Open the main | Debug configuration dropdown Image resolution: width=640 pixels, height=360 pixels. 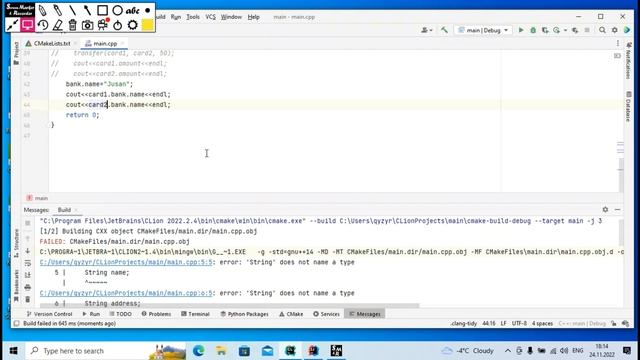[483, 30]
